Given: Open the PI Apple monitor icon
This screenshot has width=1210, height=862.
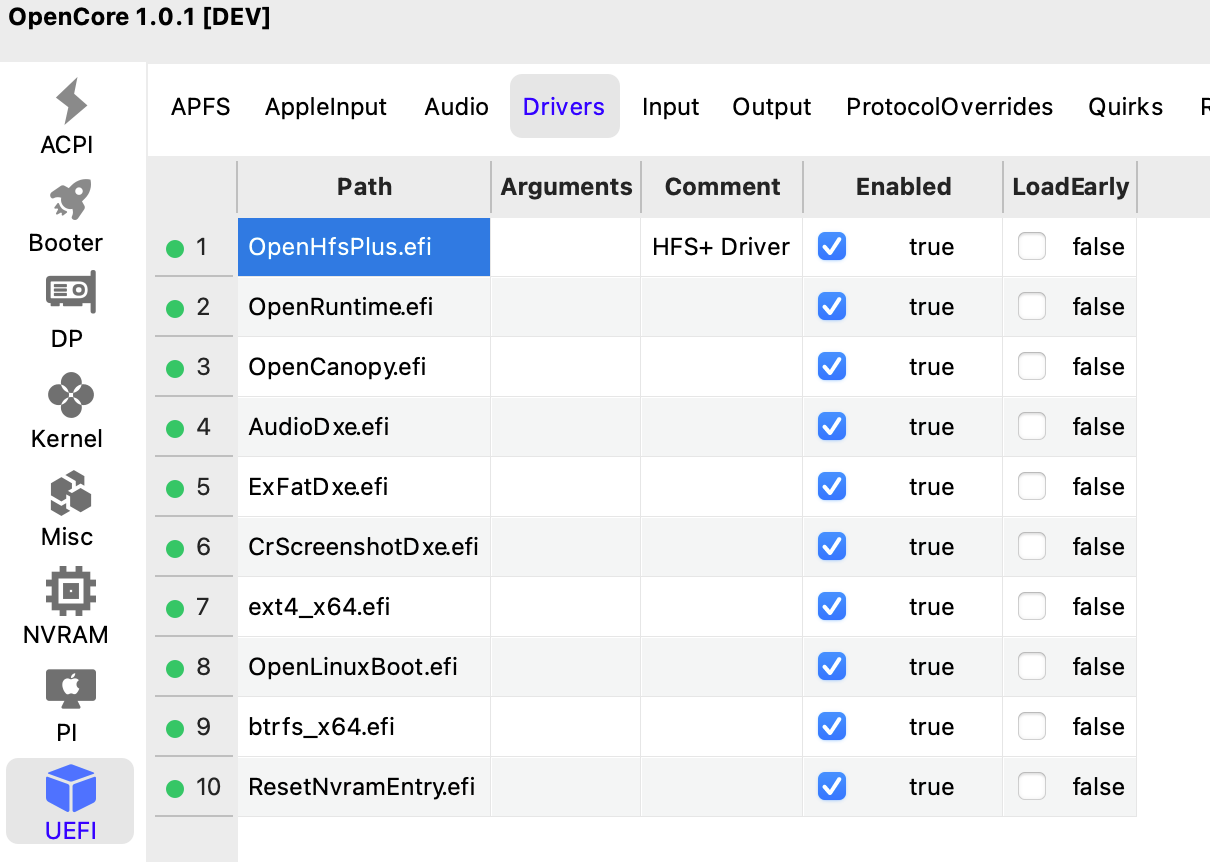Looking at the screenshot, I should (x=69, y=689).
